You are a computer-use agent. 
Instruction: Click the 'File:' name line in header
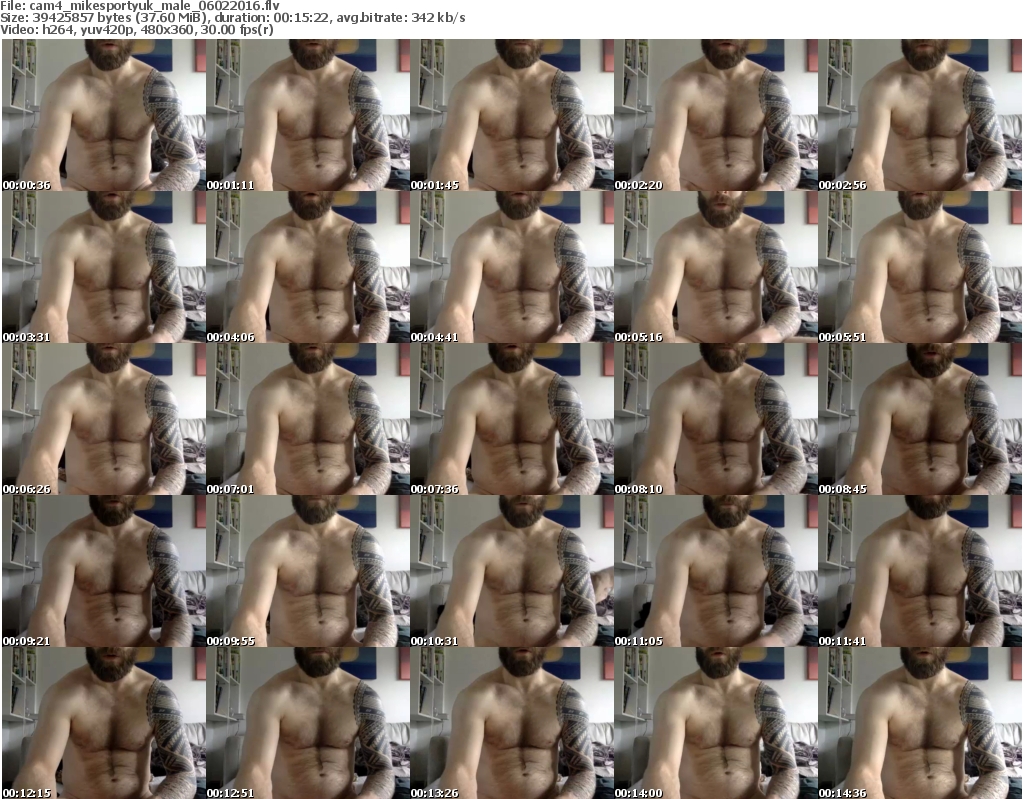[x=140, y=6]
